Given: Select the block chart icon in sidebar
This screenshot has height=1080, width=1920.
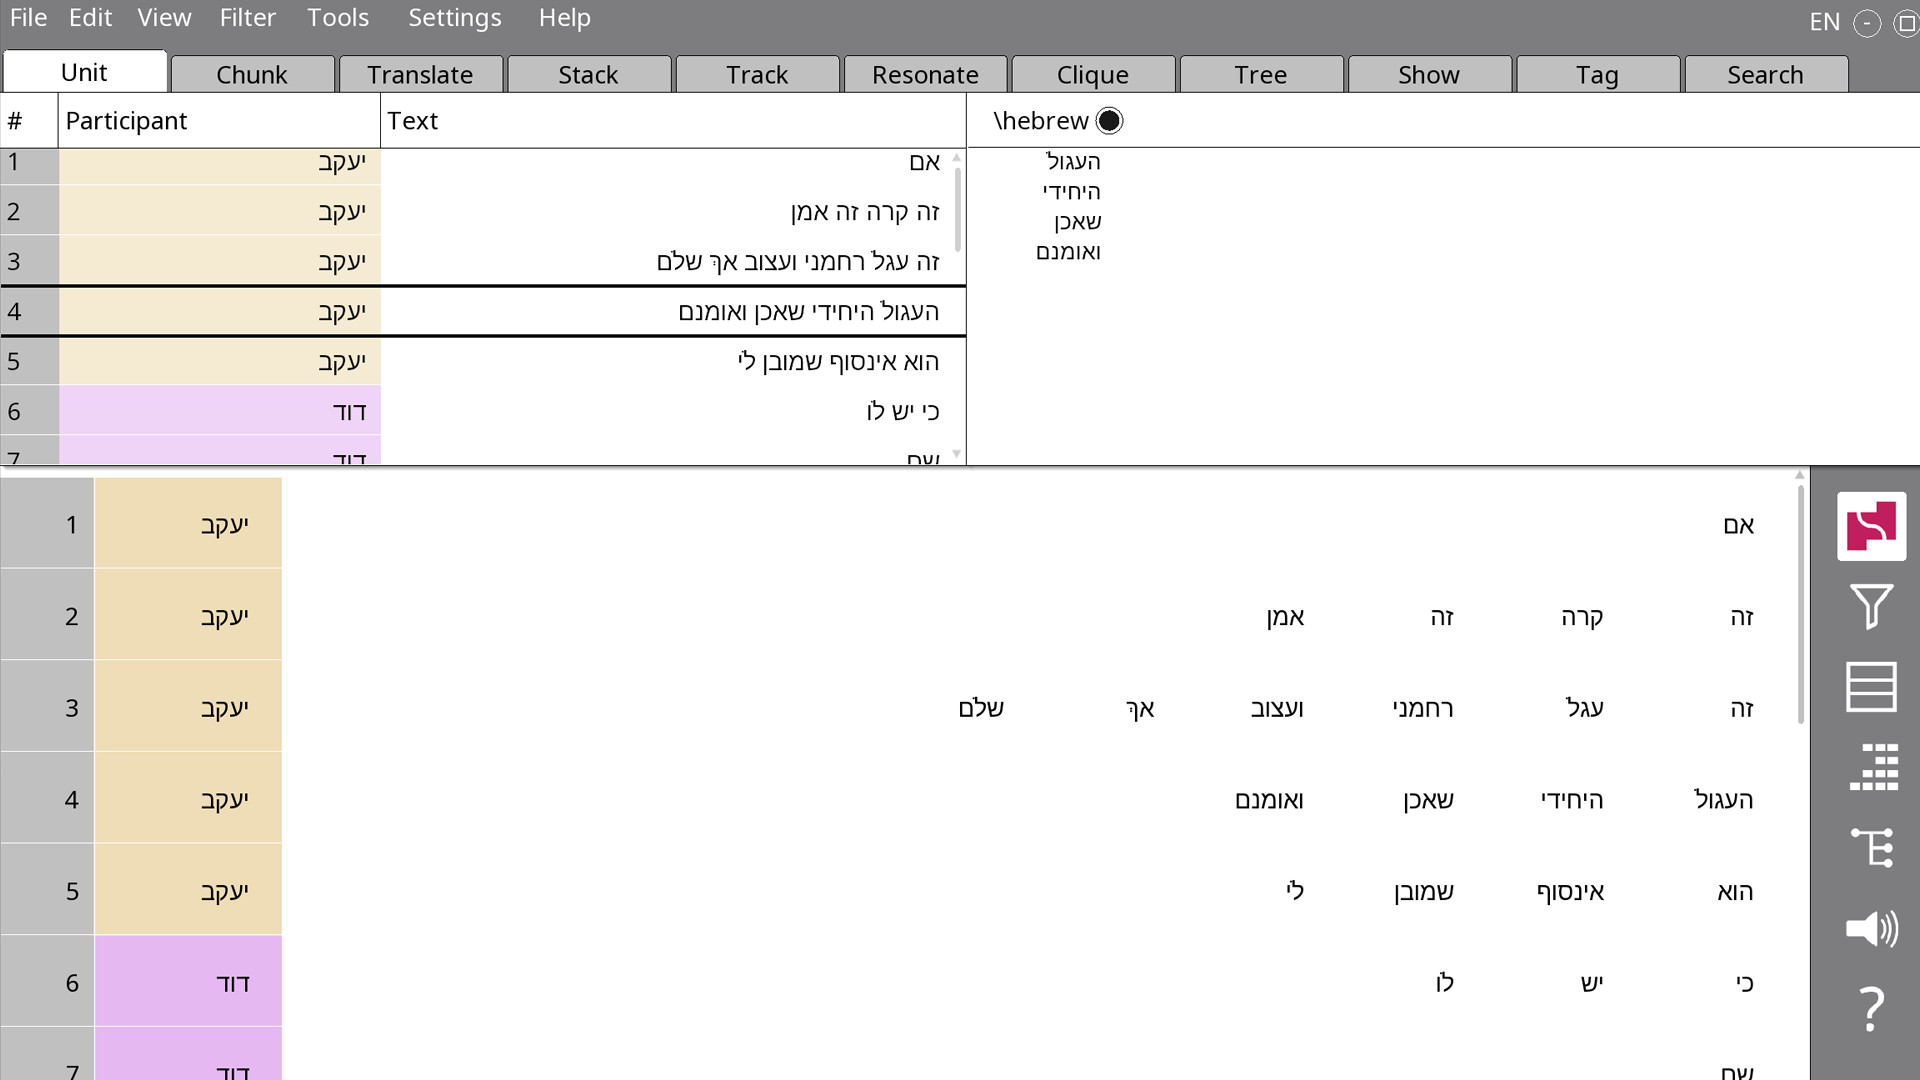Looking at the screenshot, I should (1874, 767).
